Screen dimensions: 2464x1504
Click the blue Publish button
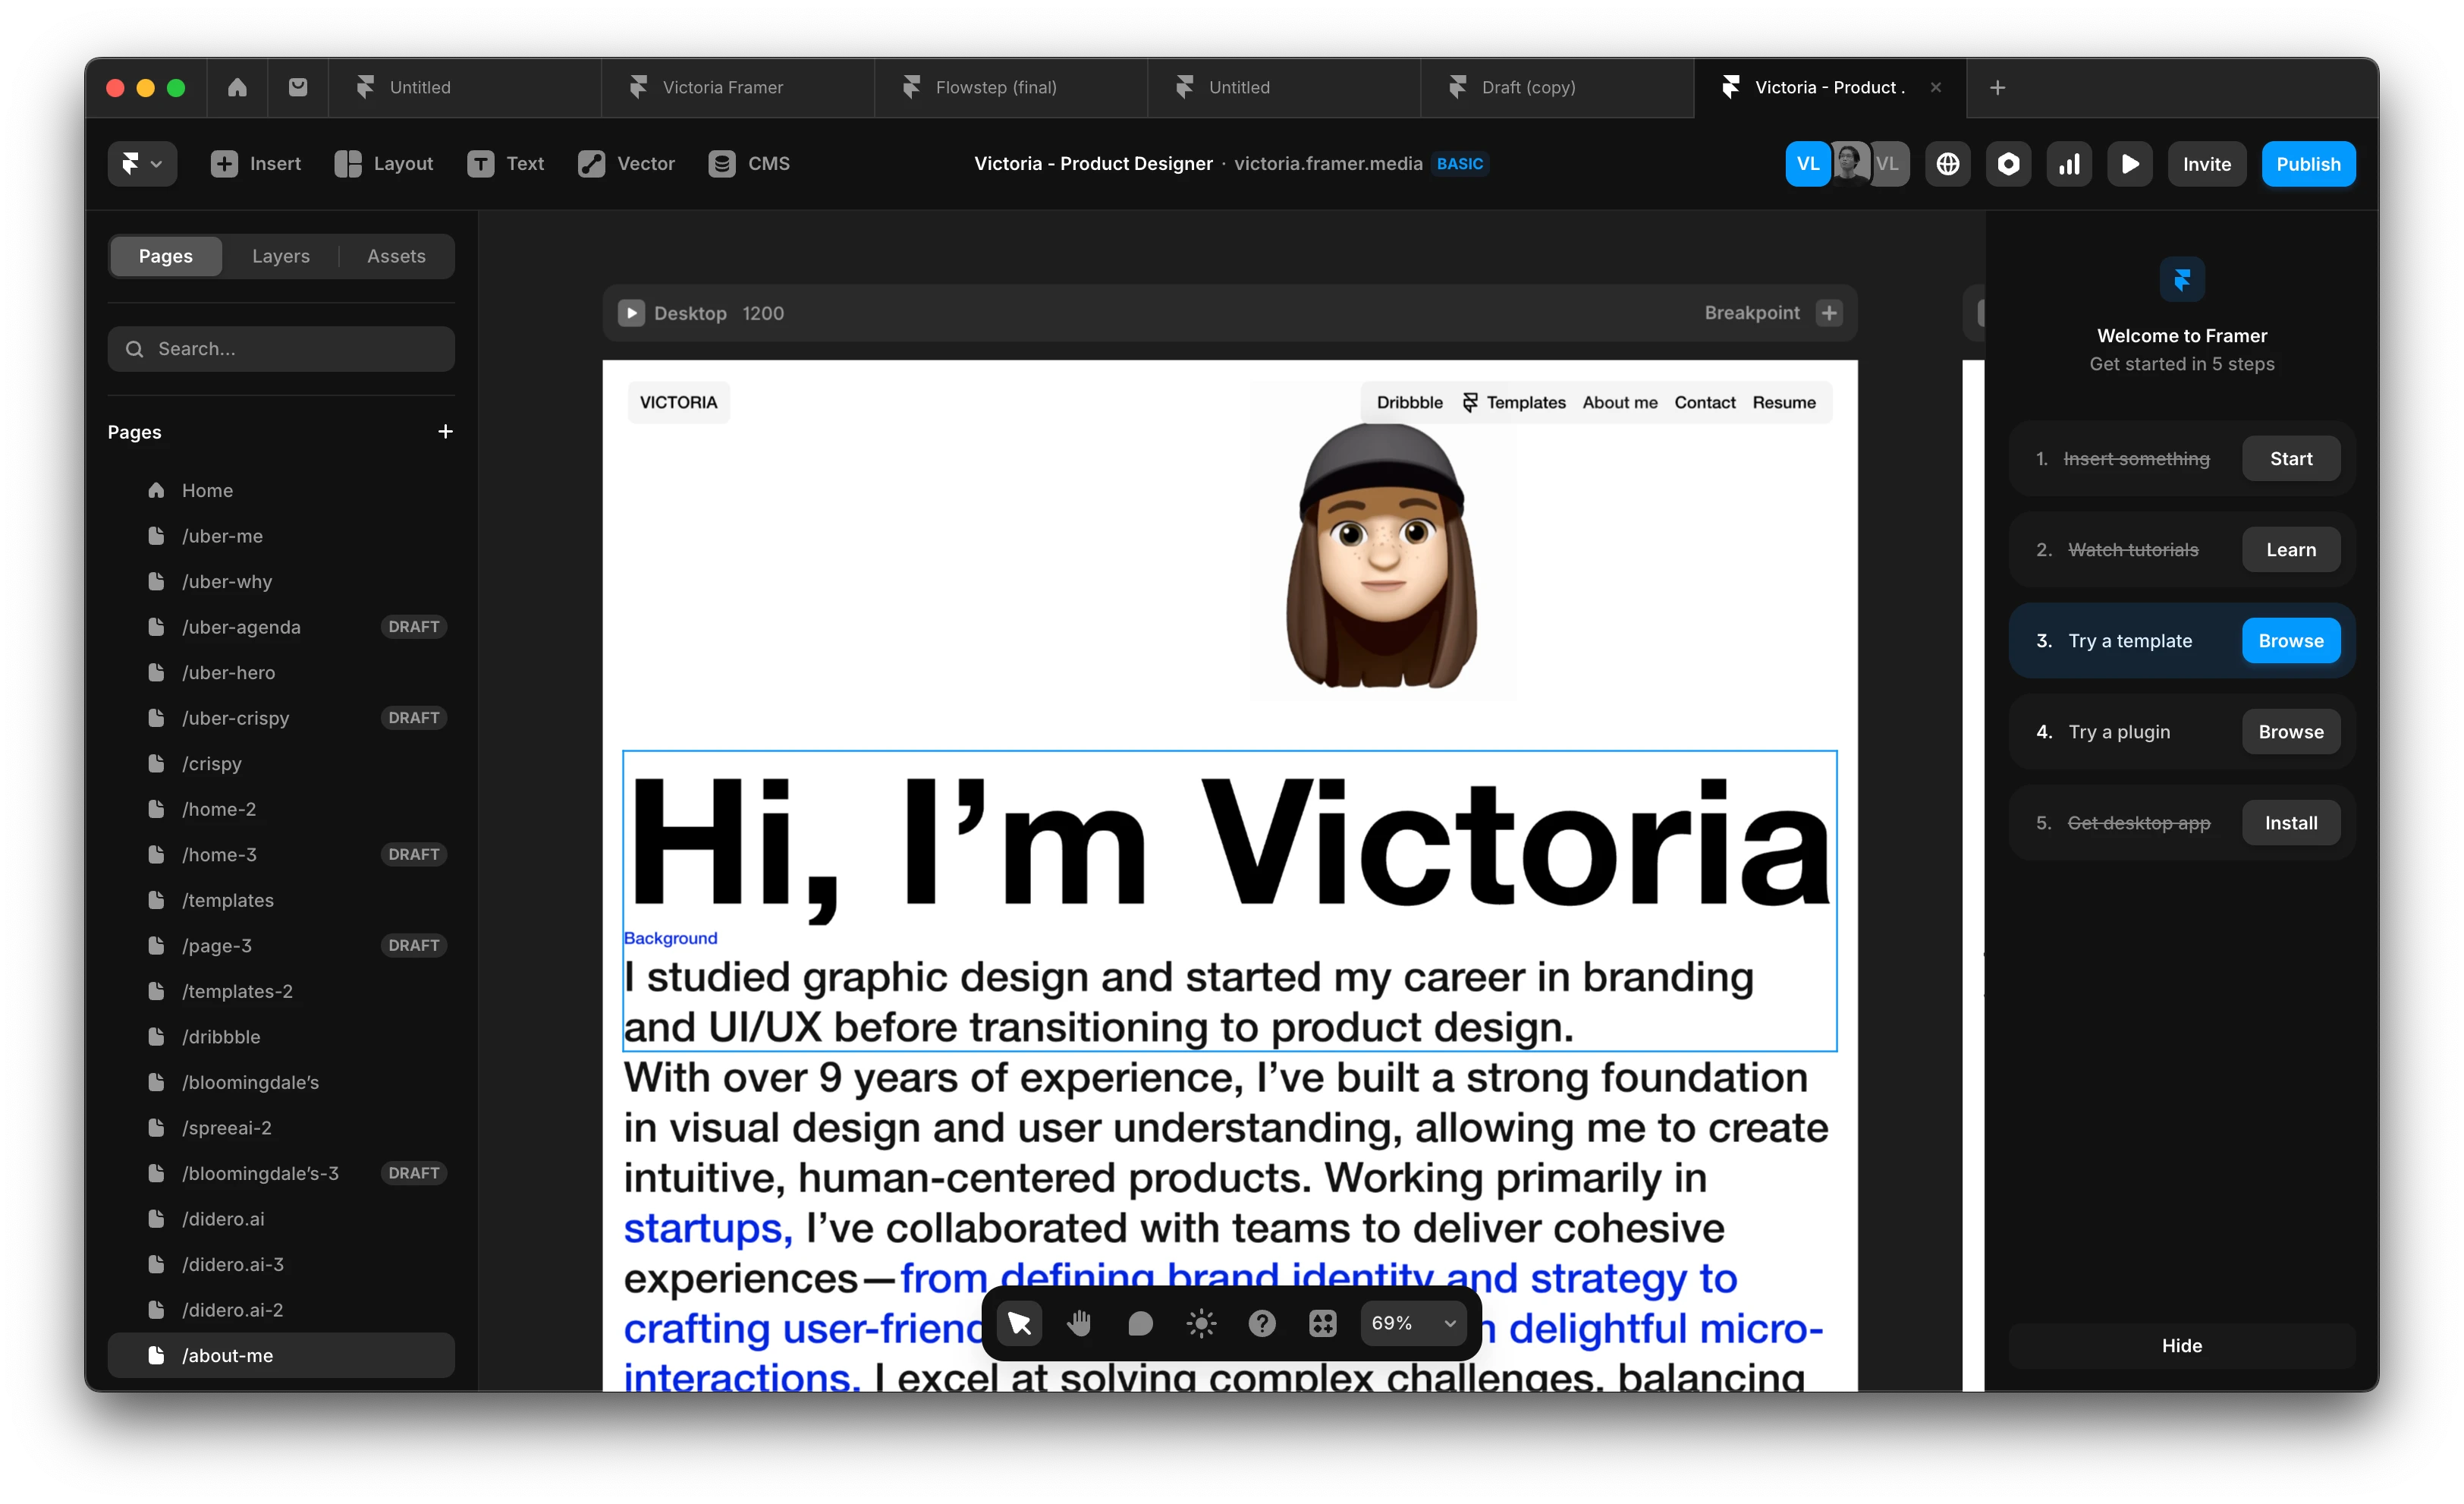pos(2307,164)
